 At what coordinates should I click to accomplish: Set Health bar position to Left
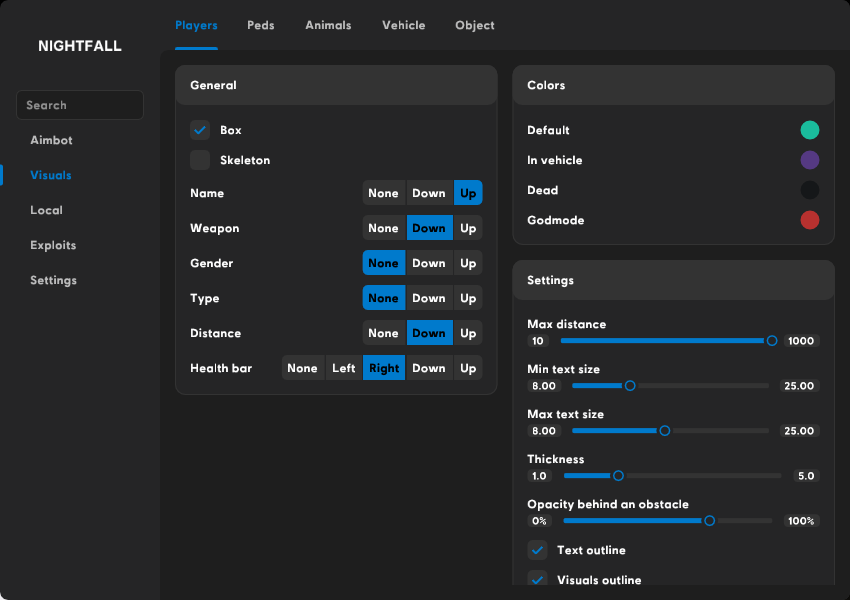(343, 368)
